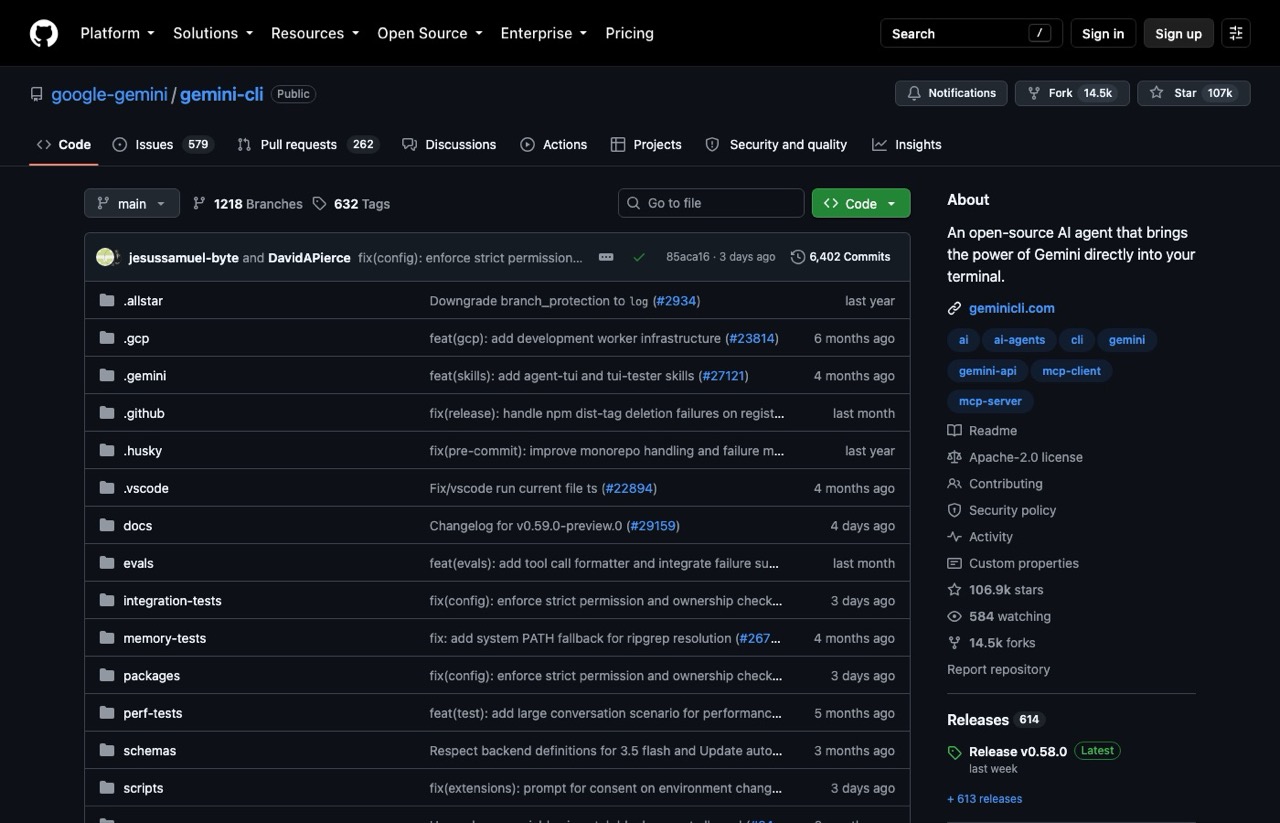Open the Solutions dropdown menu
Viewport: 1280px width, 823px height.
click(x=213, y=33)
